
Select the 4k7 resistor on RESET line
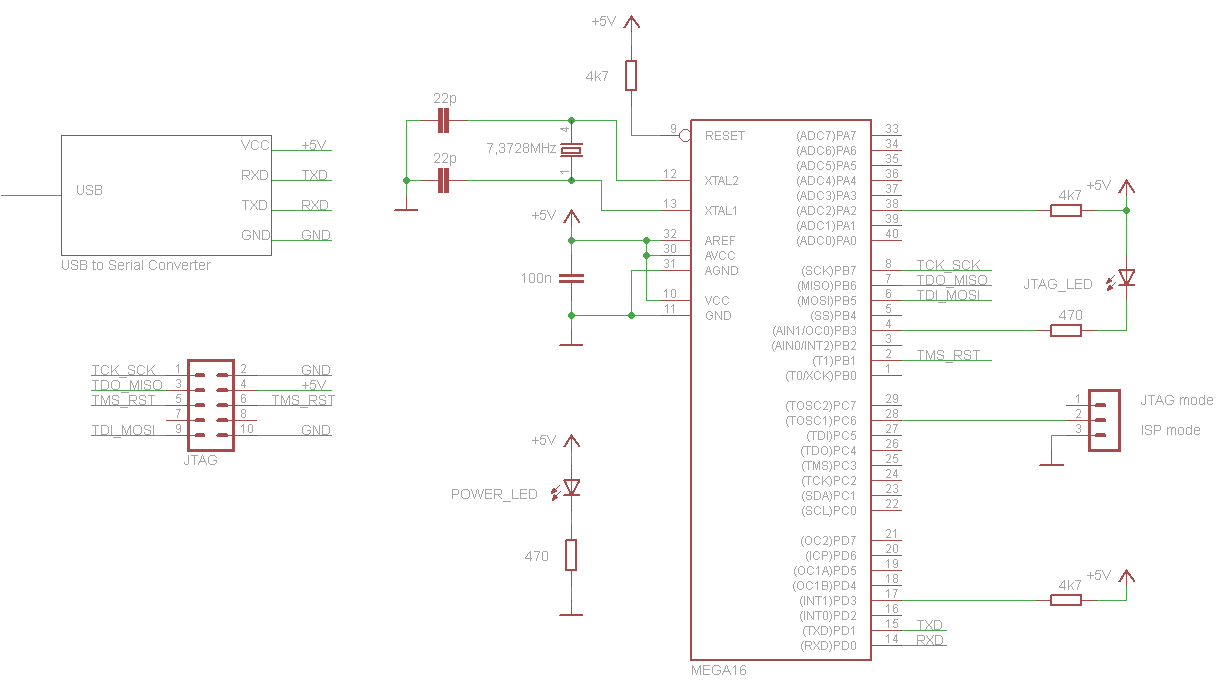(631, 76)
